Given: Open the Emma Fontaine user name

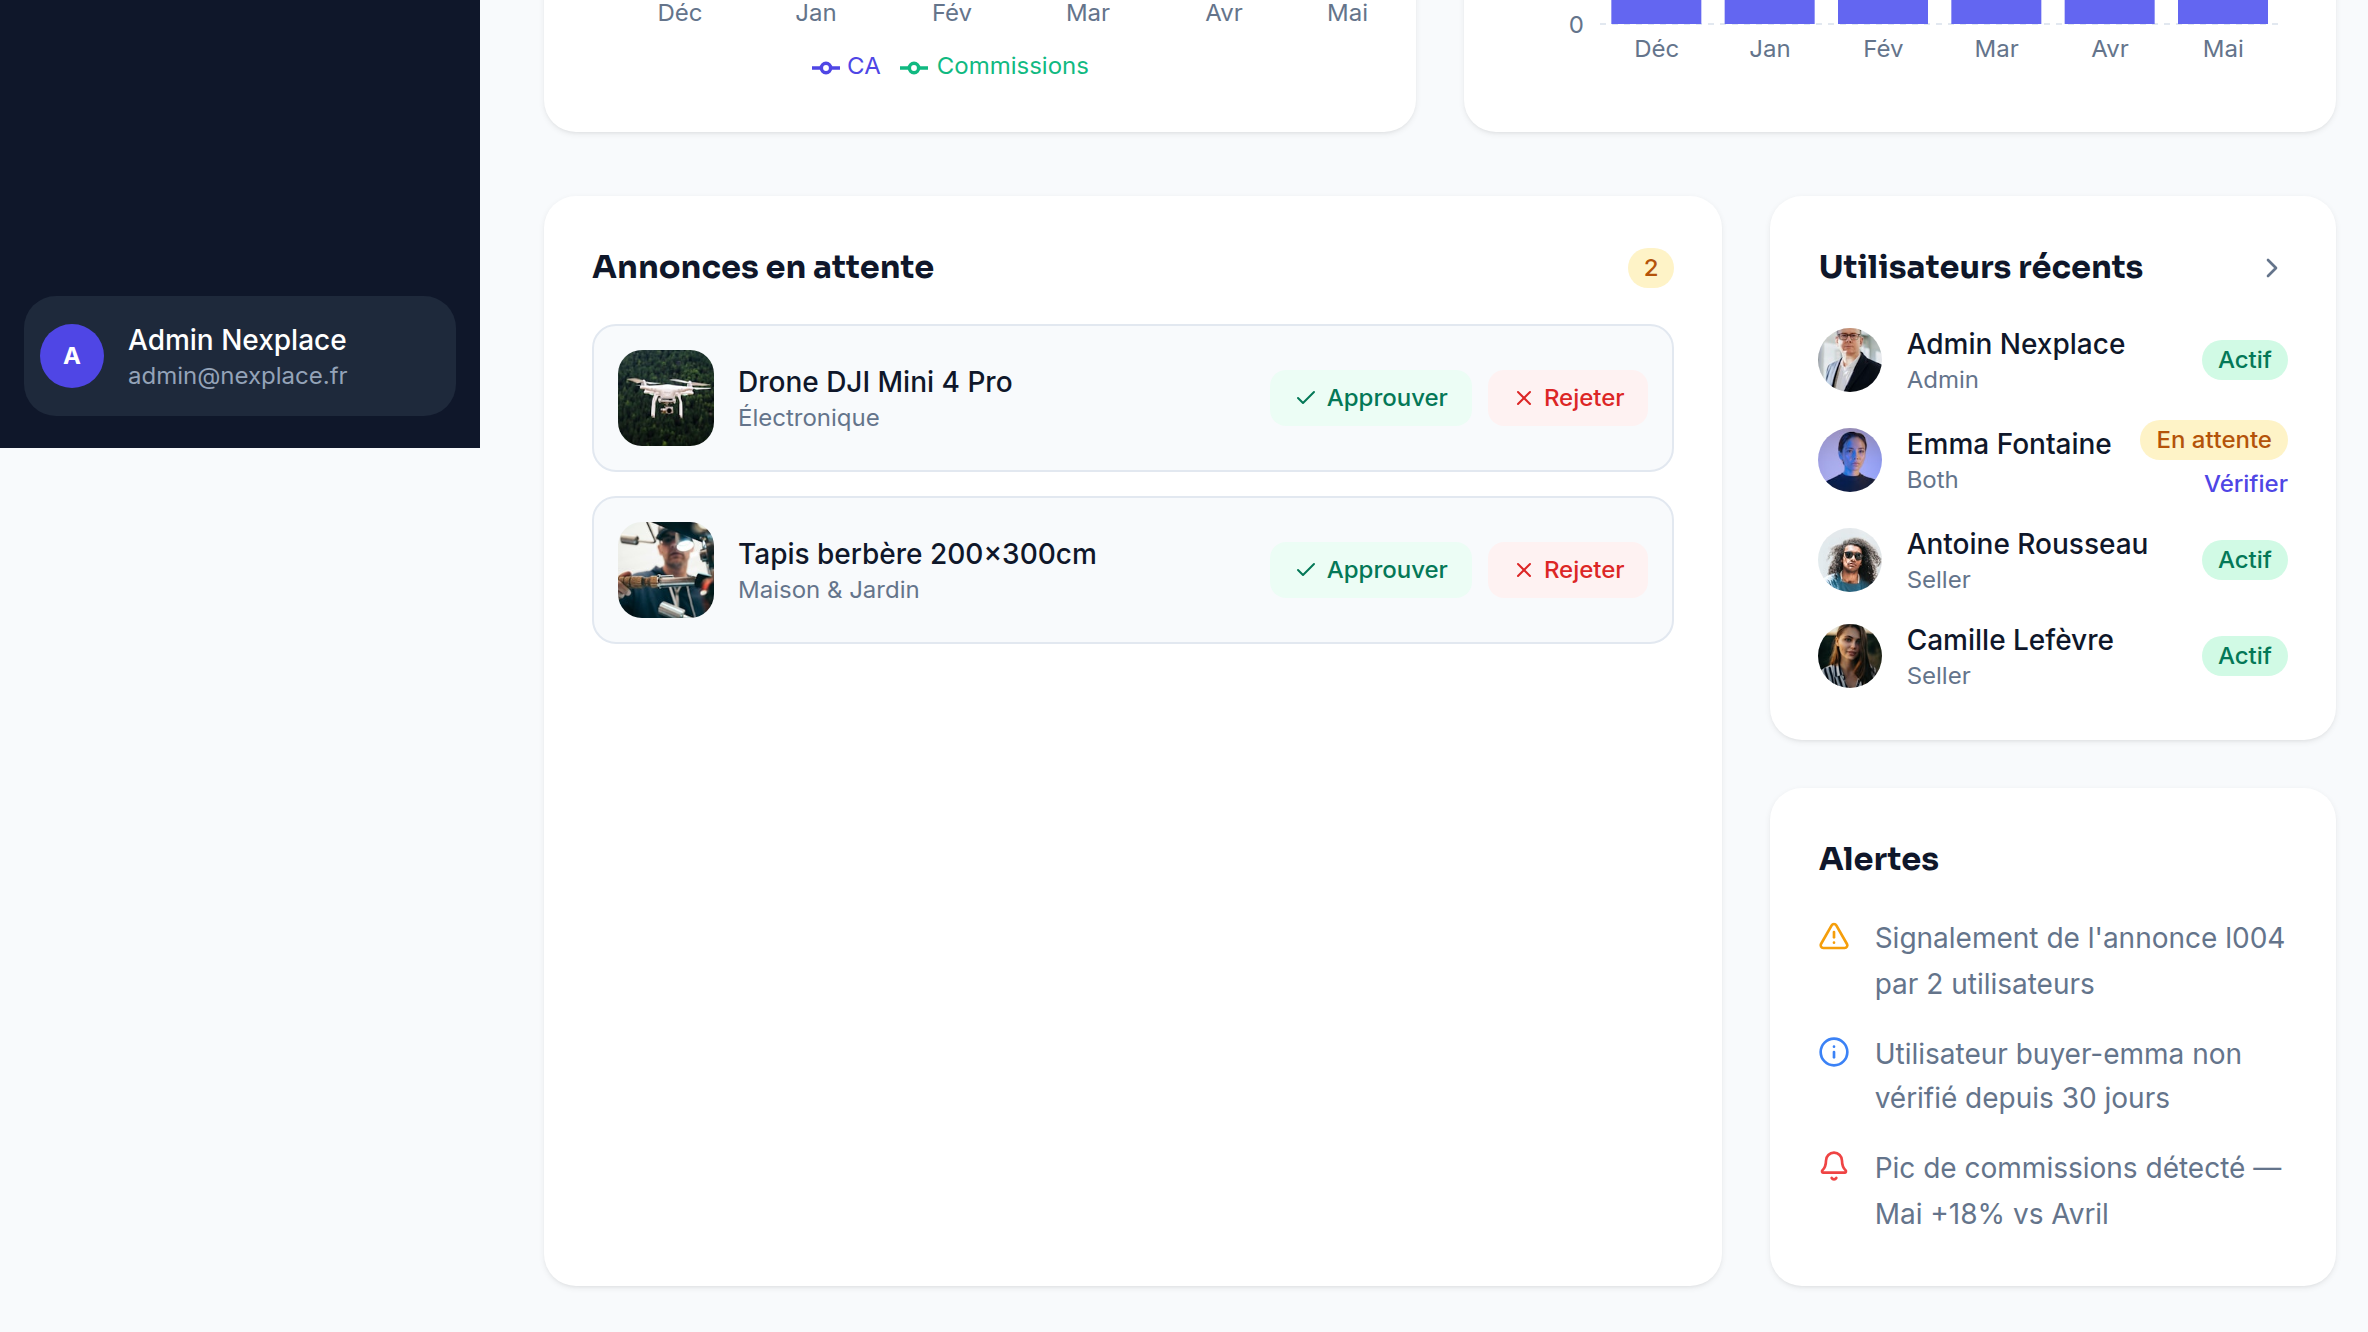Looking at the screenshot, I should tap(2009, 444).
